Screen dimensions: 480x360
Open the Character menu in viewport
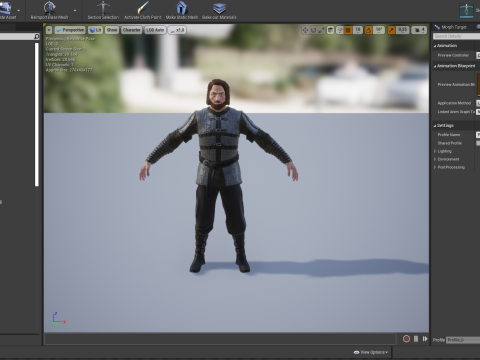pos(131,30)
